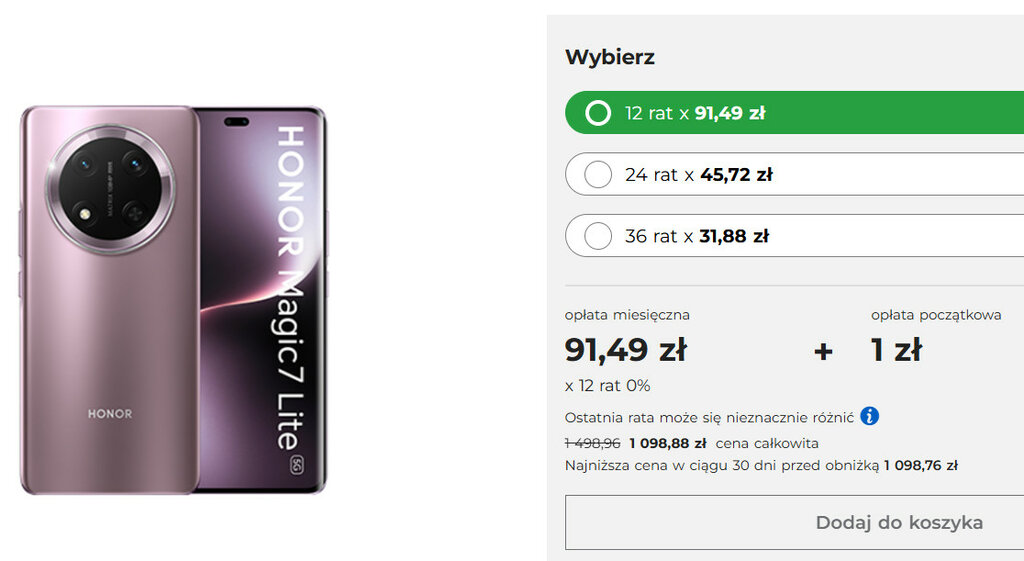1024x561 pixels.
Task: Click the HONOR Magic7 Lite product image
Action: (x=174, y=300)
